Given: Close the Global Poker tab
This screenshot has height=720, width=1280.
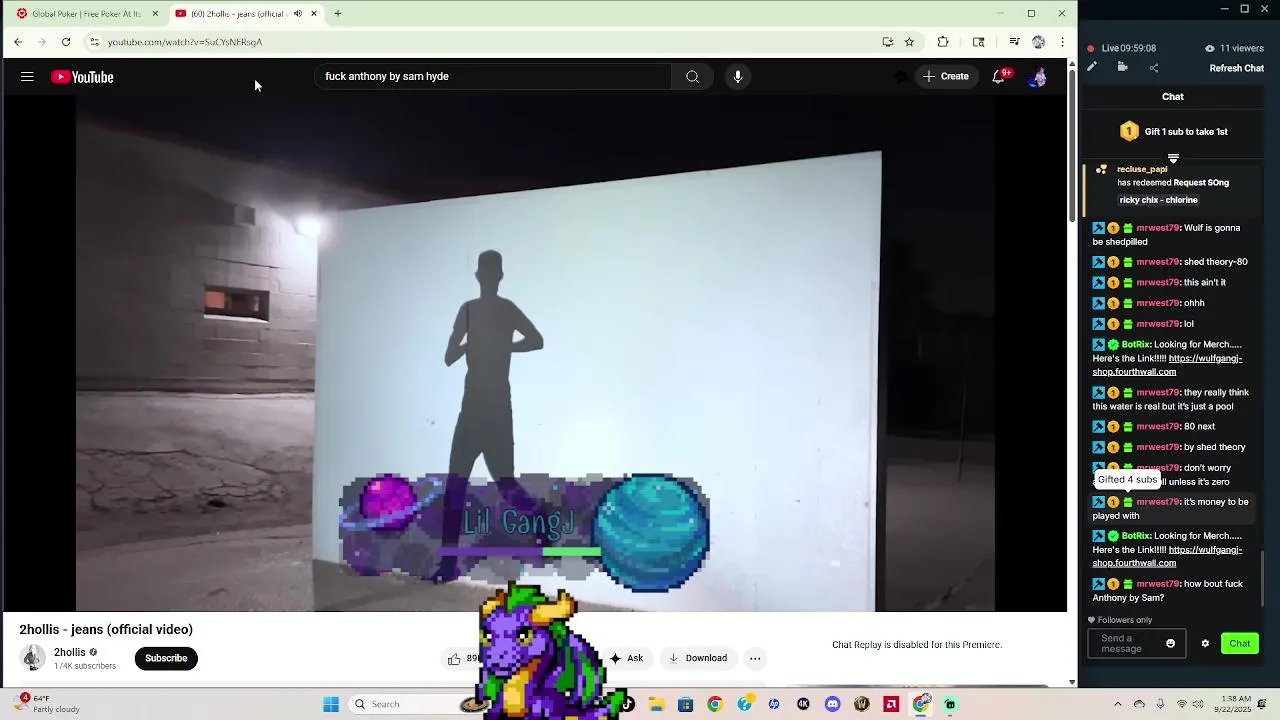Looking at the screenshot, I should point(155,14).
